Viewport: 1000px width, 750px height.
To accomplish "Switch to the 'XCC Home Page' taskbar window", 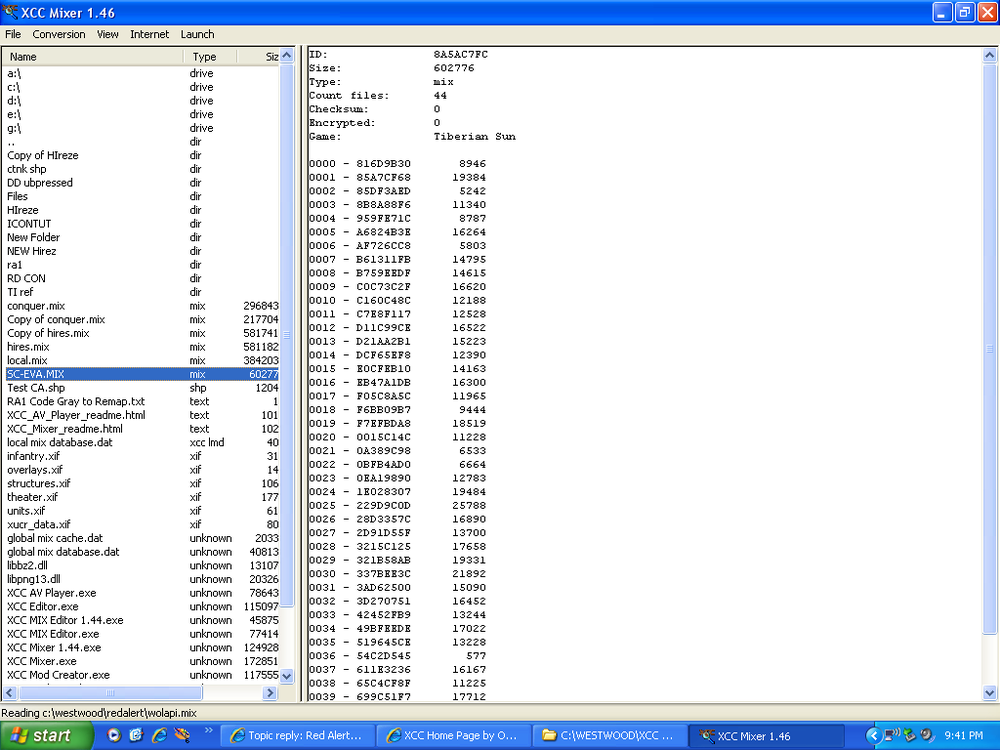I will point(454,735).
